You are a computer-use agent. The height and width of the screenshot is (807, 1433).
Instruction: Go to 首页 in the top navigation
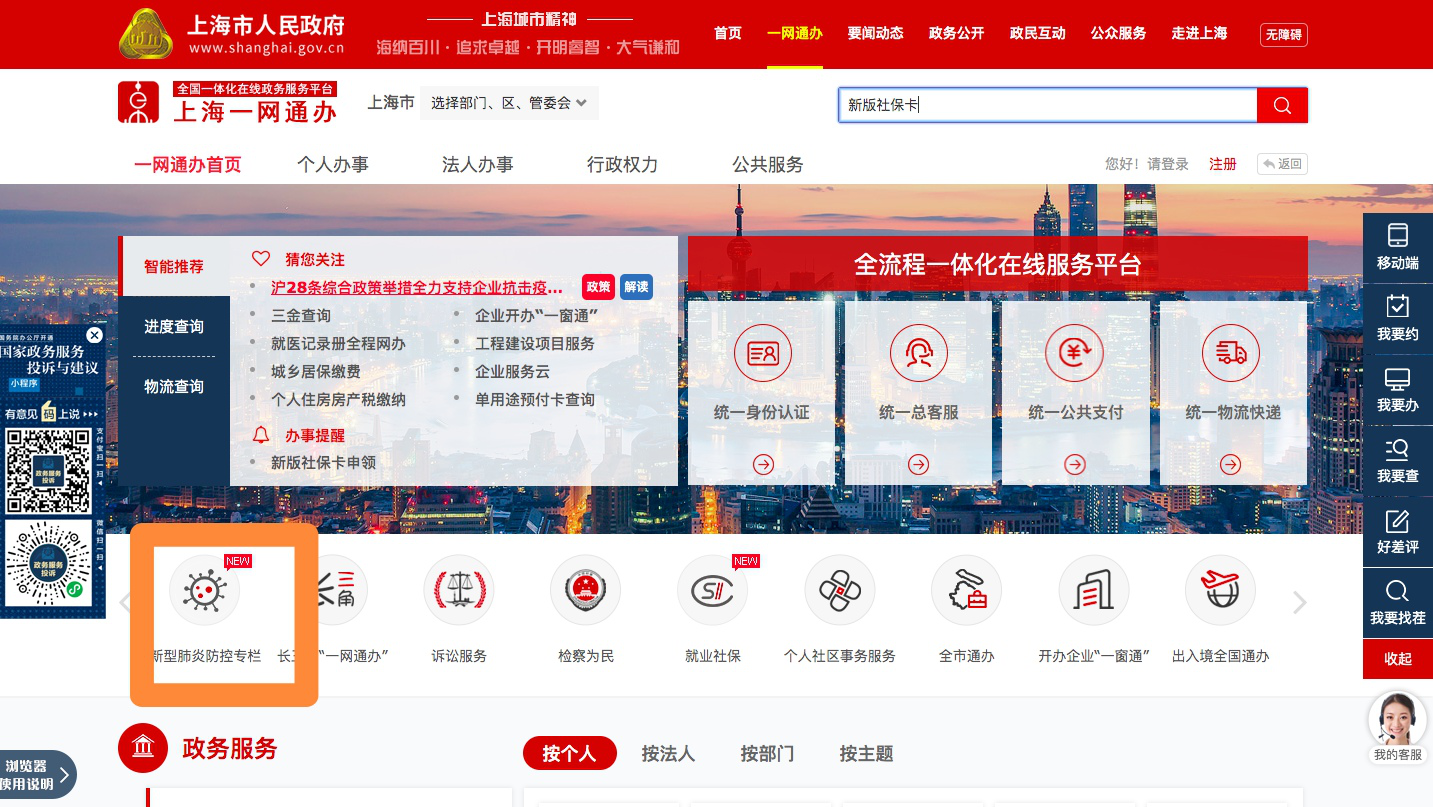tap(728, 33)
